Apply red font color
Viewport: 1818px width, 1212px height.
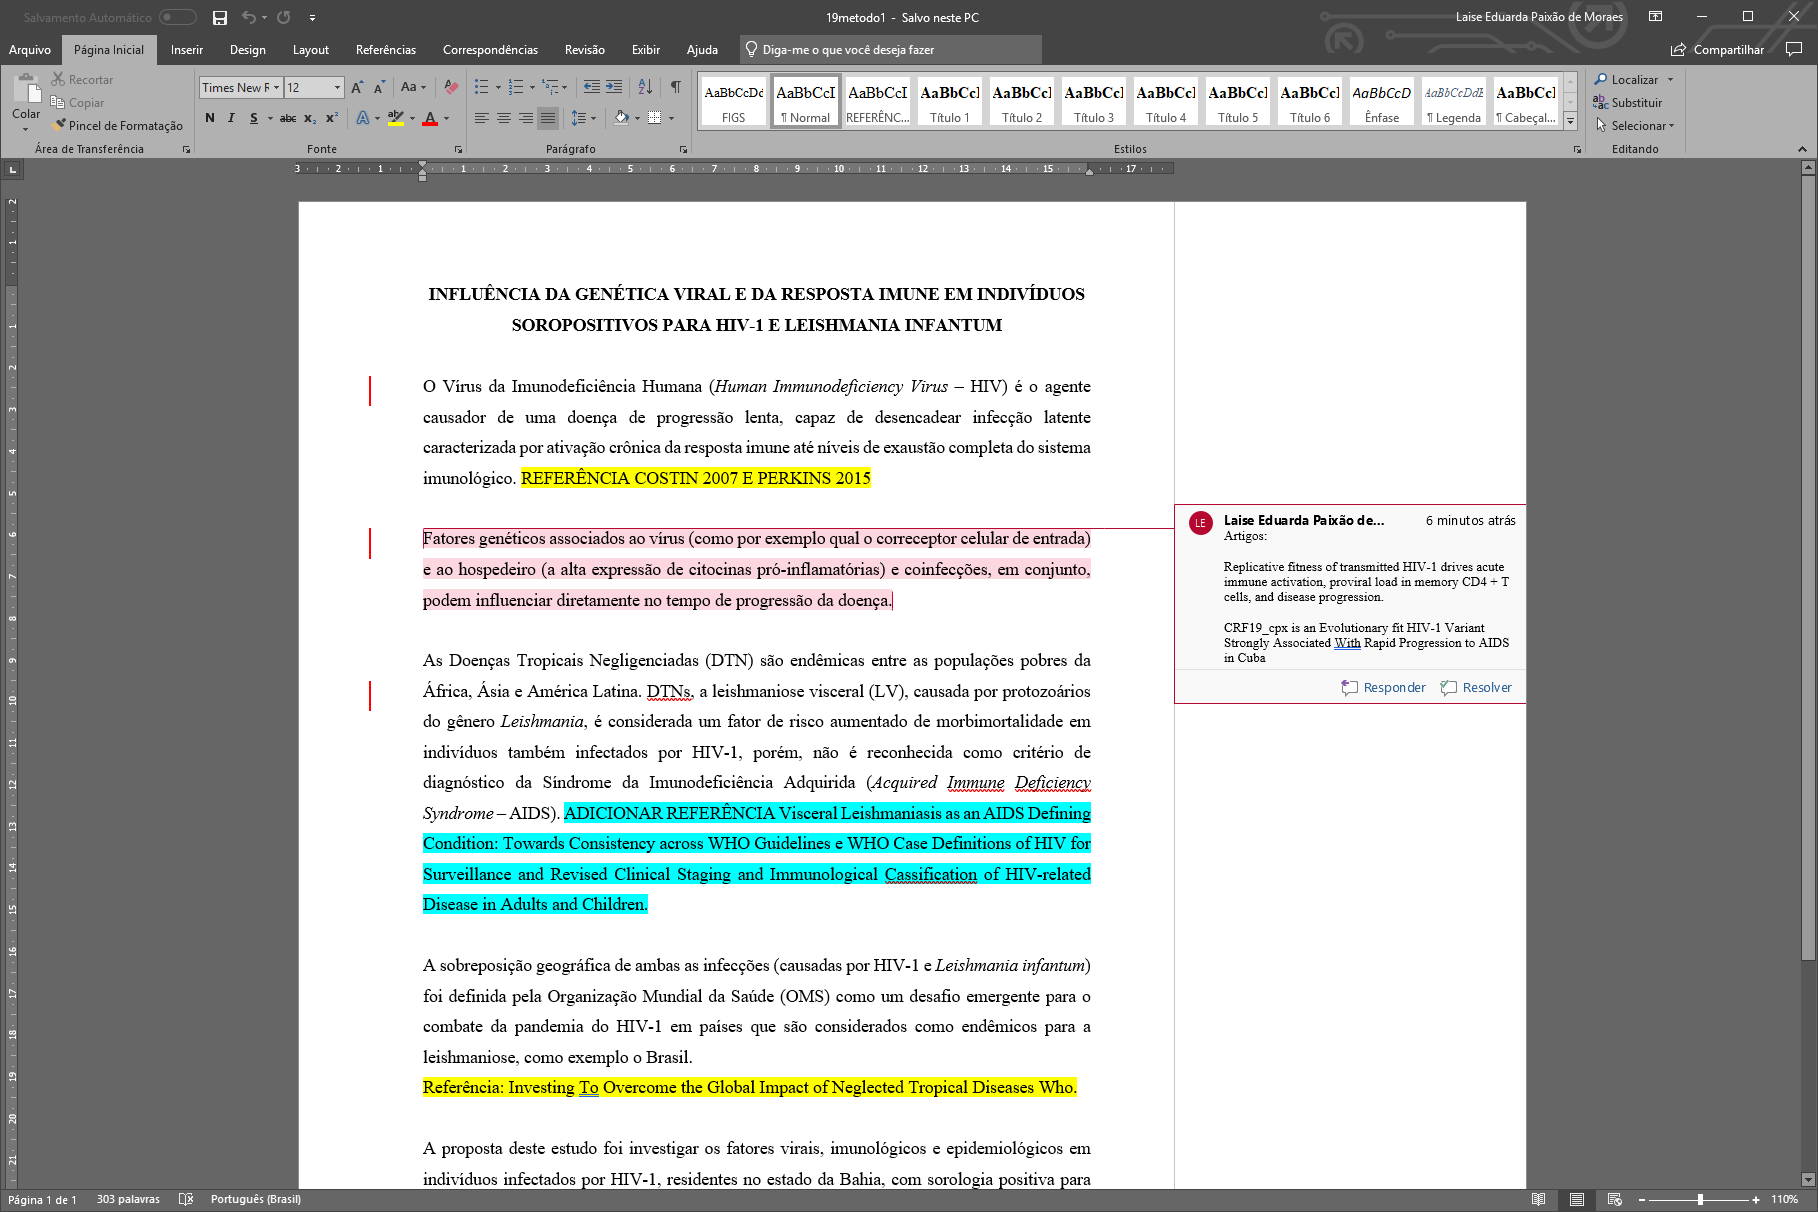[430, 118]
